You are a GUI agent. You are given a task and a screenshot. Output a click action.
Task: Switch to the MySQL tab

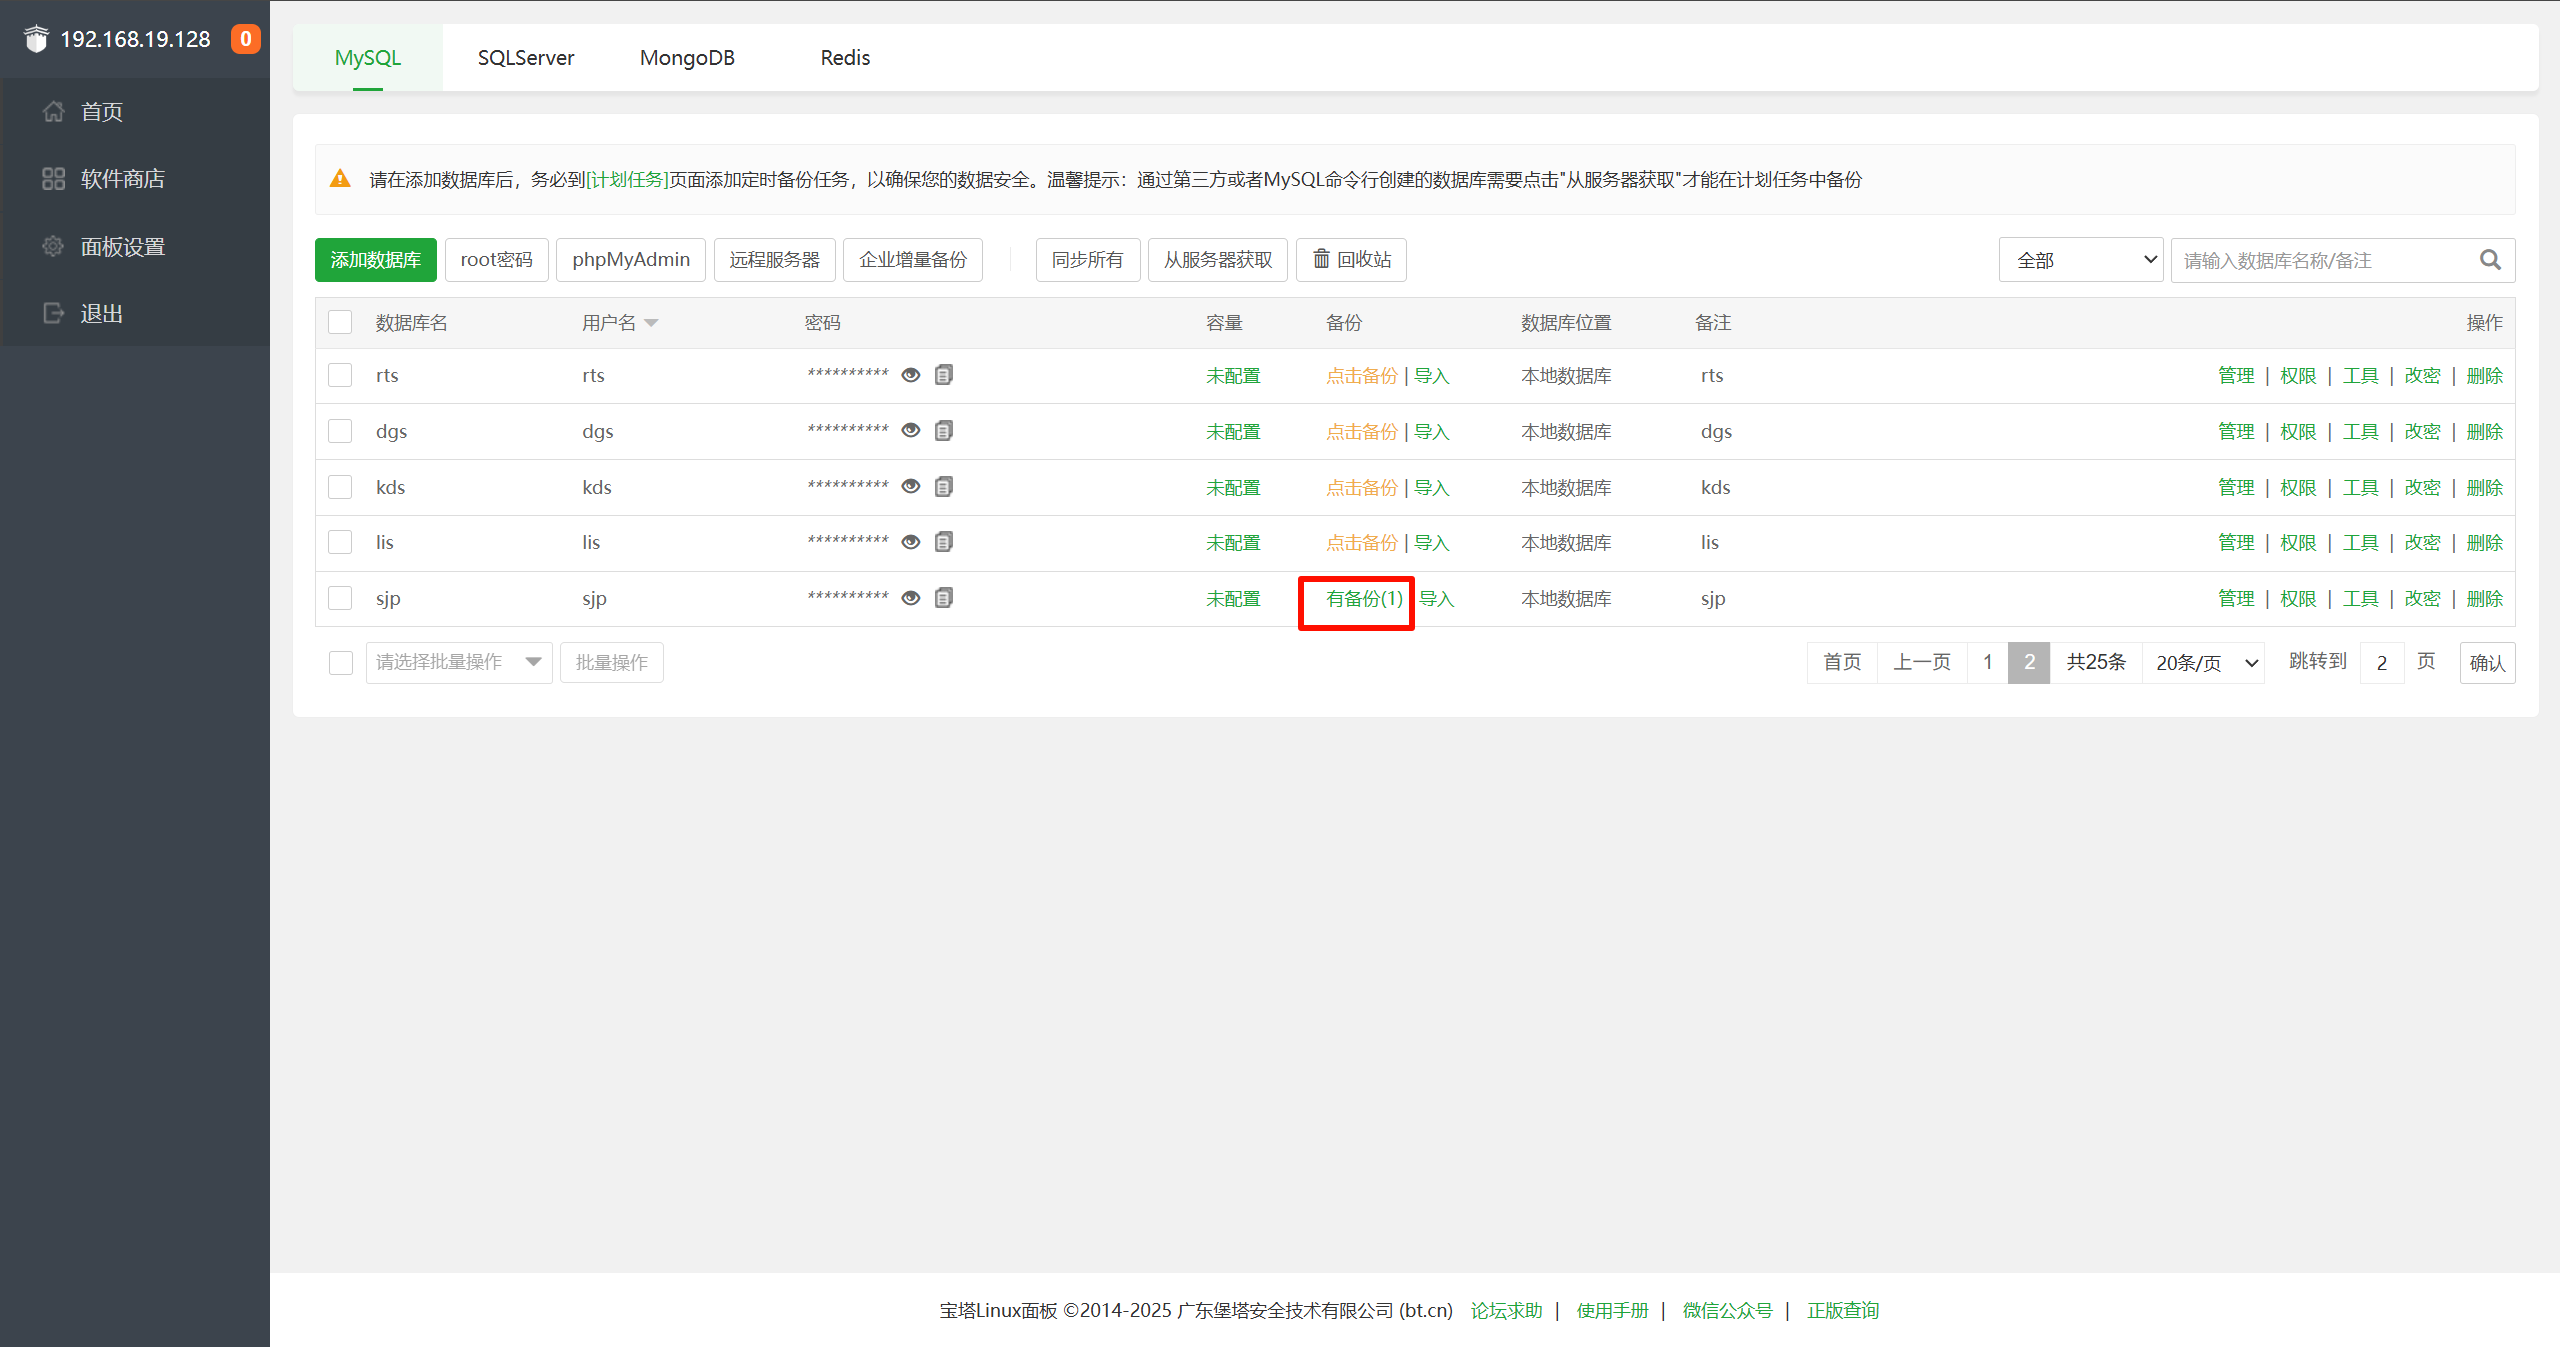point(368,58)
